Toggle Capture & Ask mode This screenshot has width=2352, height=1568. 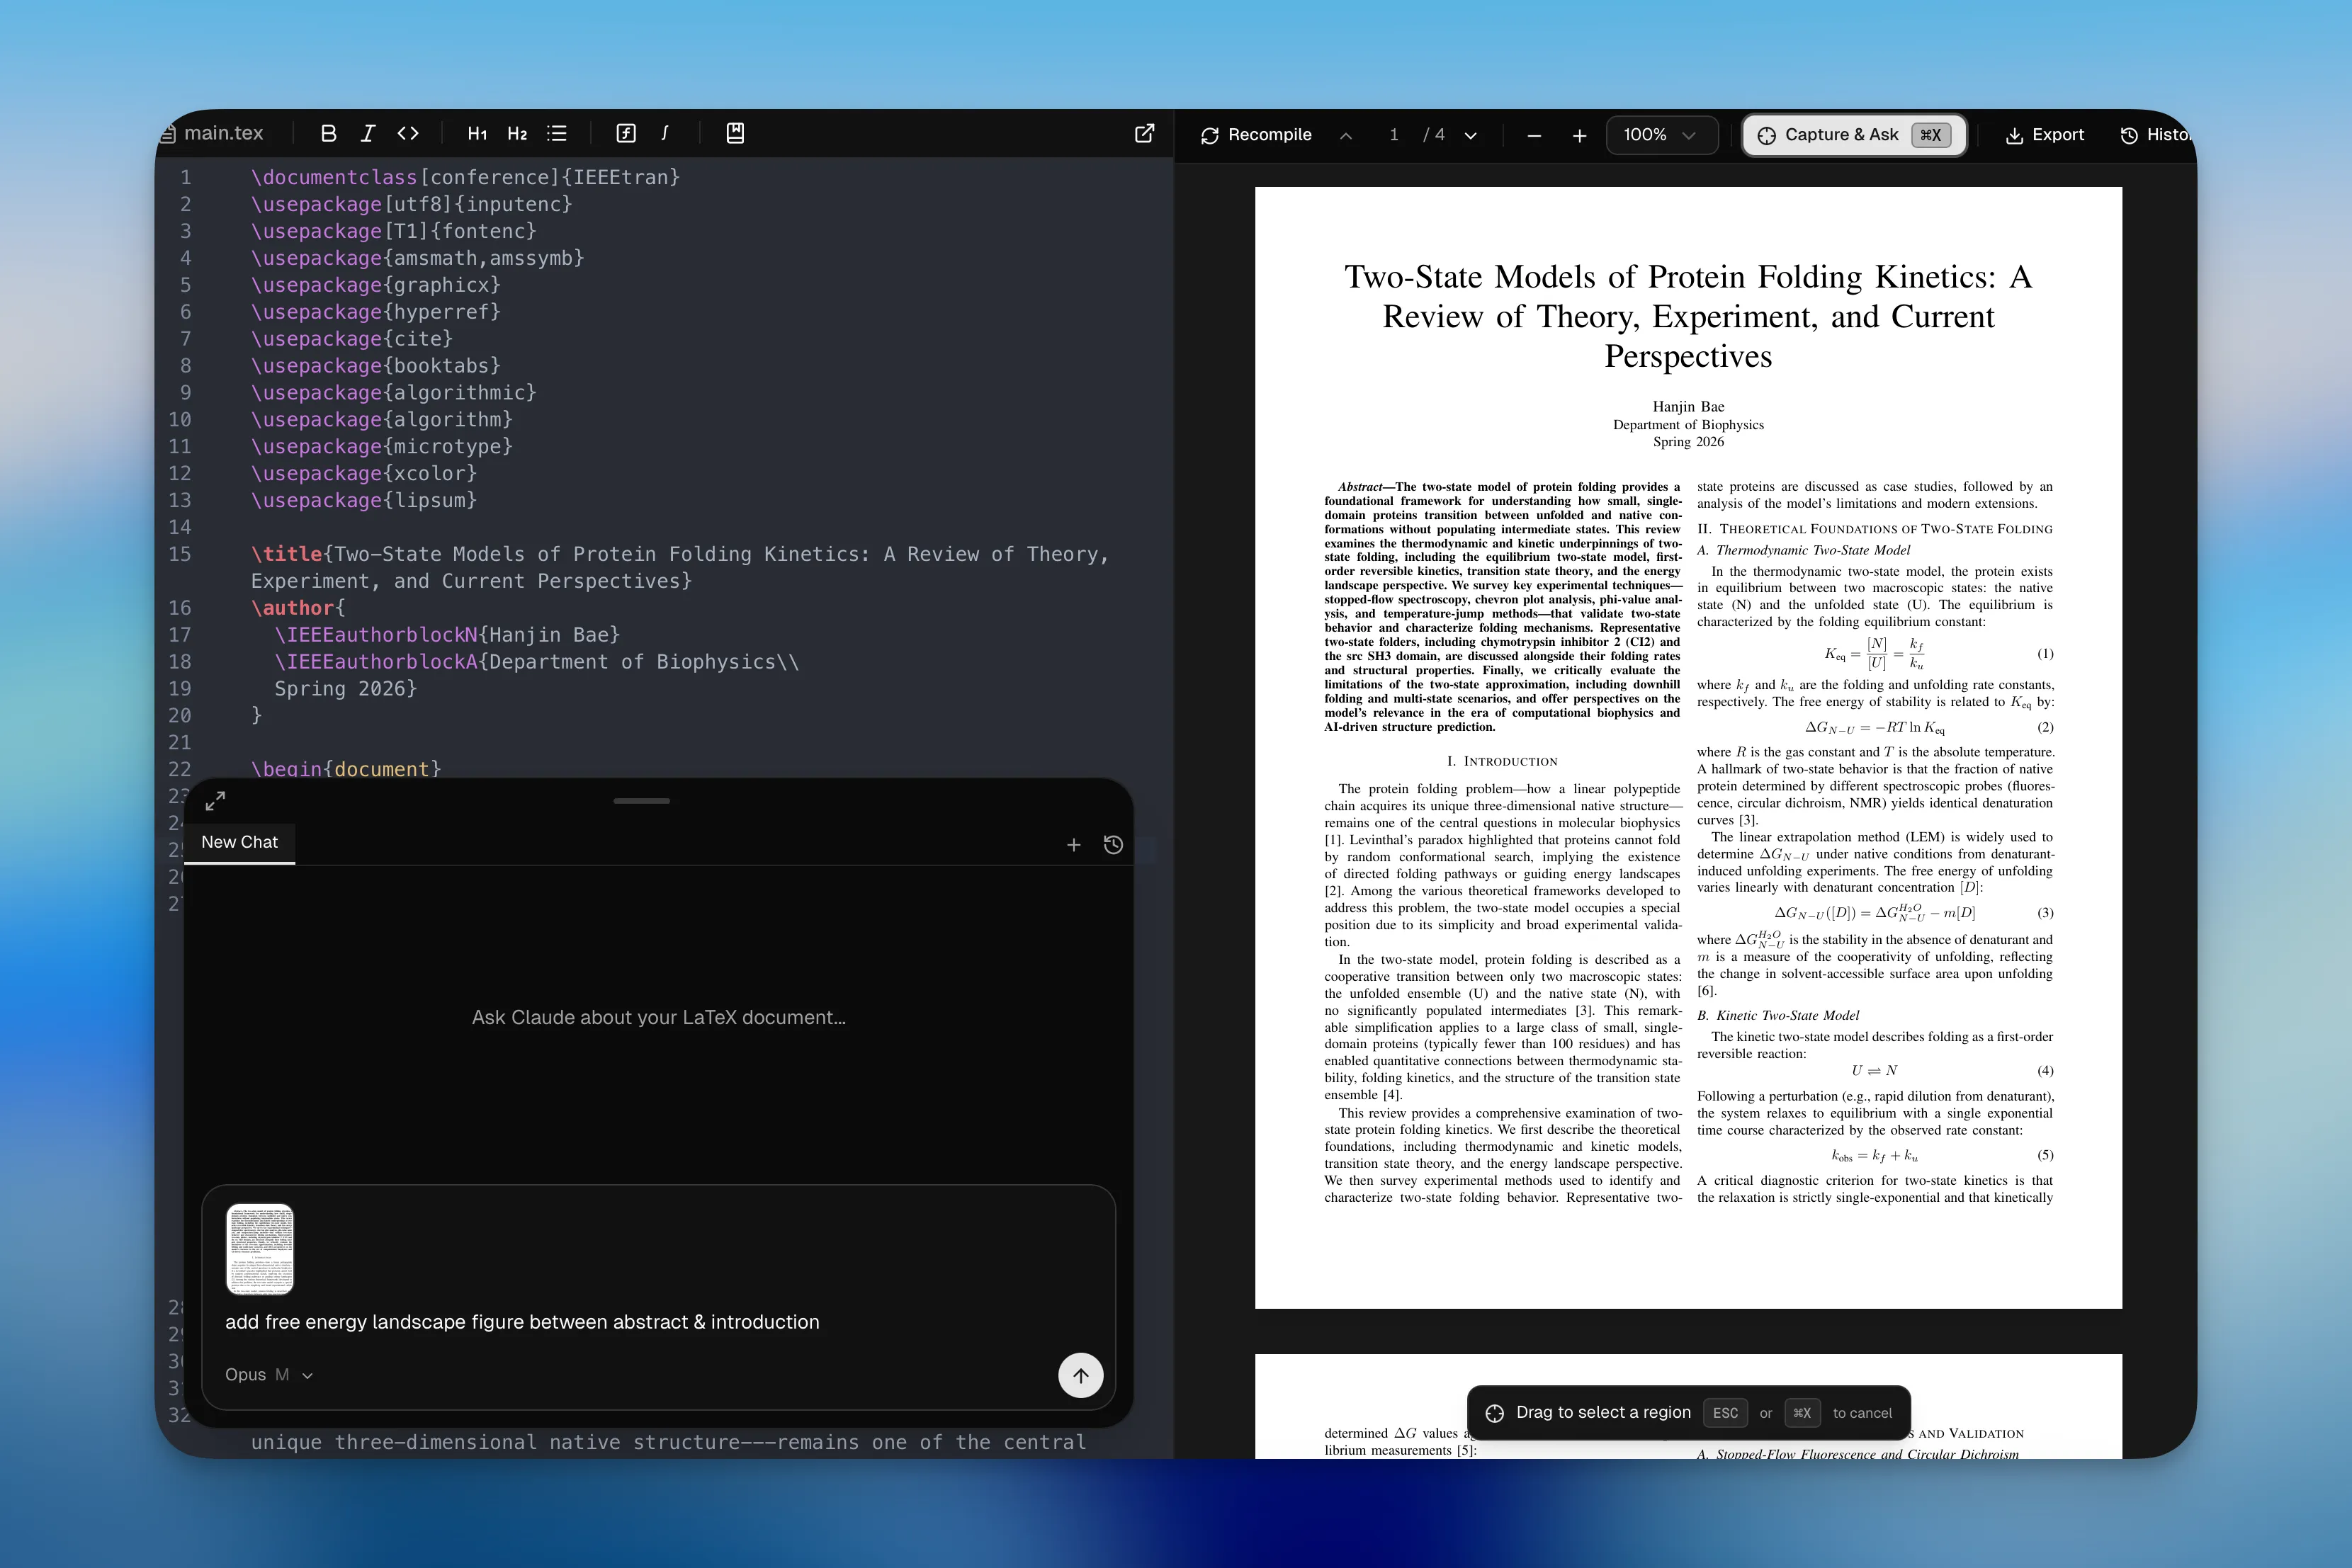1853,135
